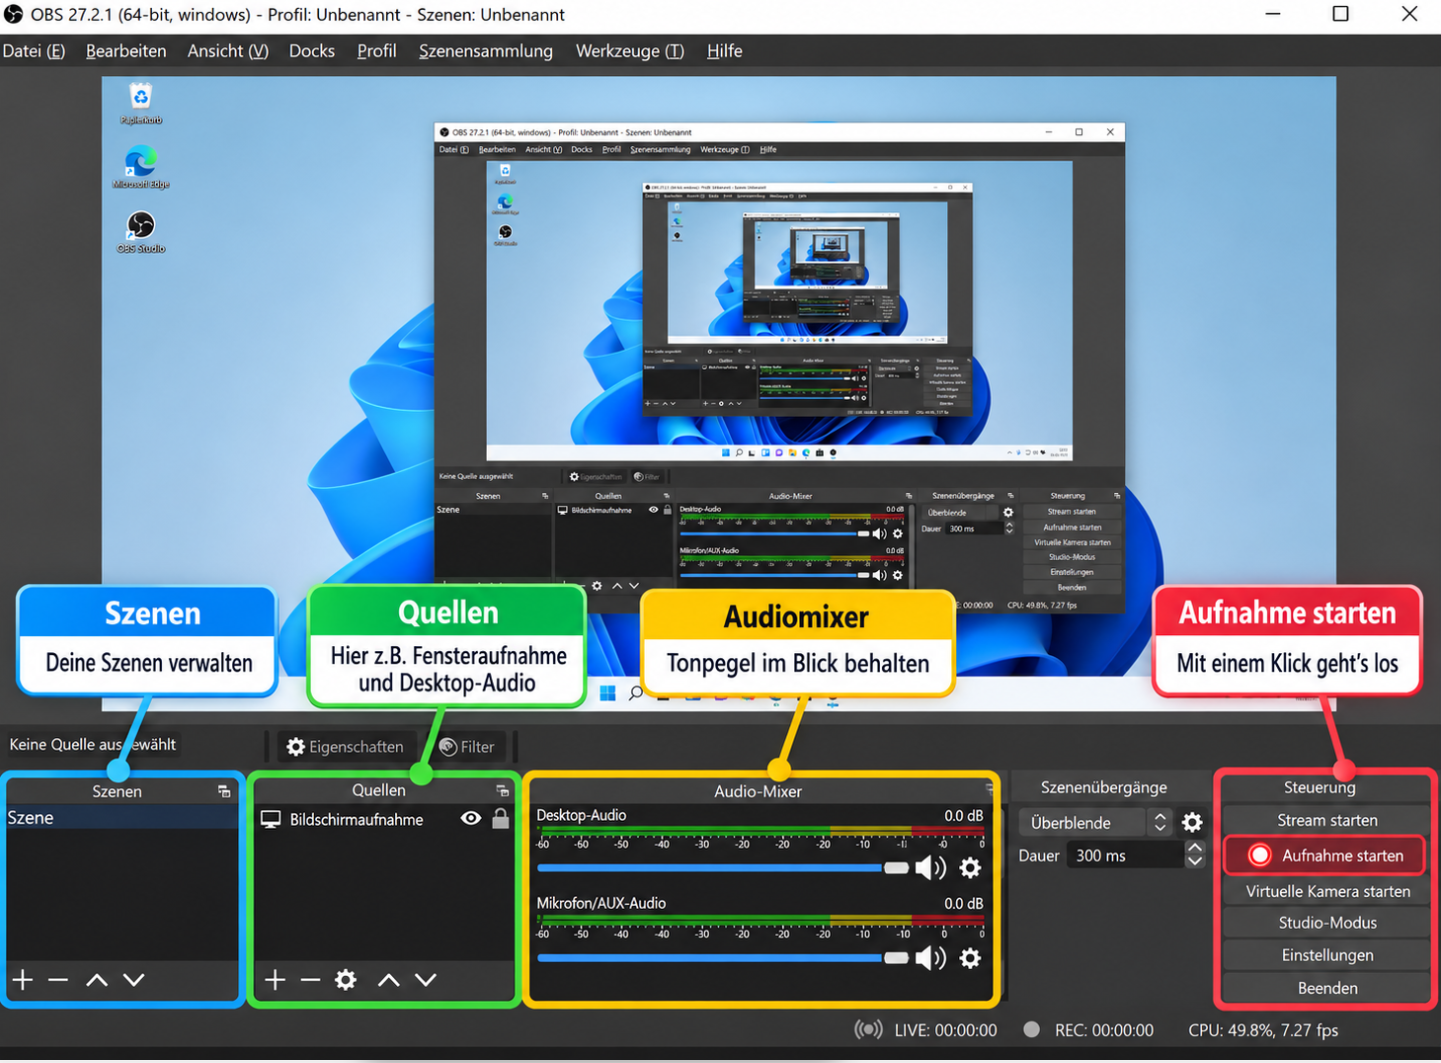Remove the scene with minus icon
Screen dimensions: 1441x1063
(x=58, y=980)
